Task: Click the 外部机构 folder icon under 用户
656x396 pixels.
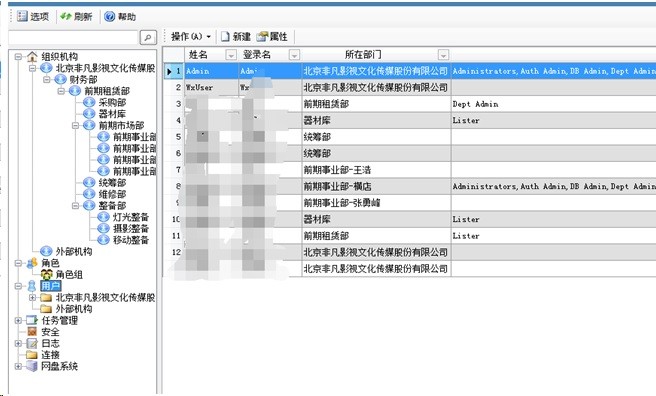Action: click(x=46, y=309)
